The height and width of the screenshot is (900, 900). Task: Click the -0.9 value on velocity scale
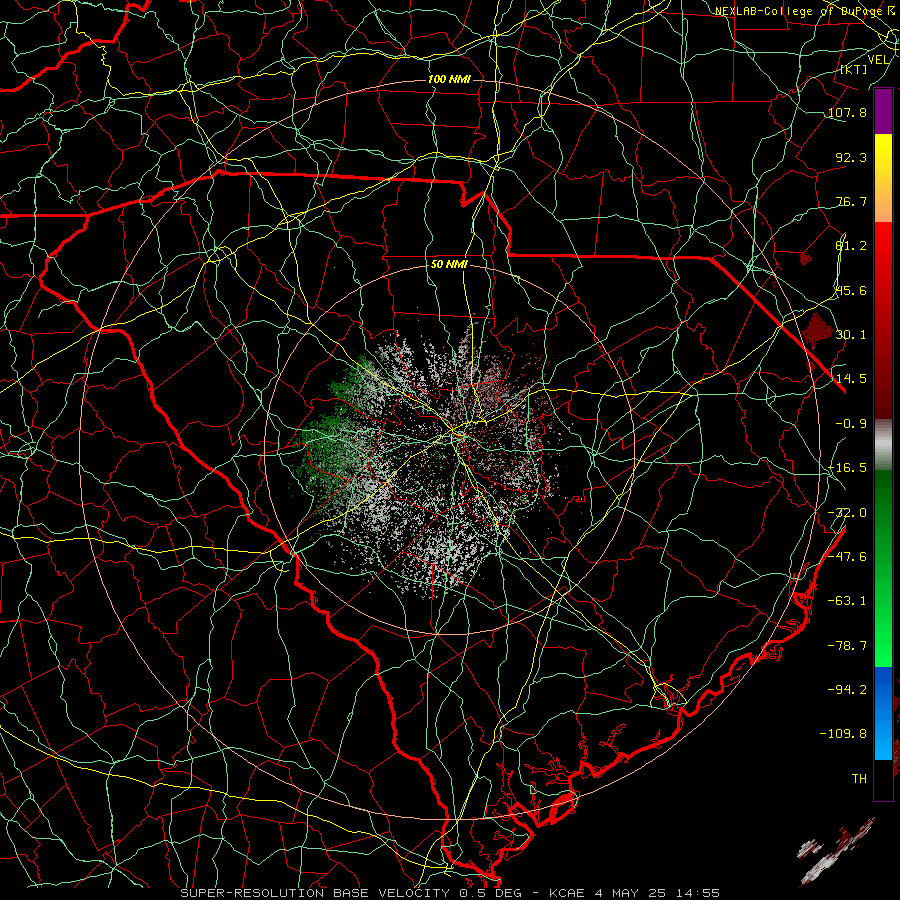(x=851, y=424)
